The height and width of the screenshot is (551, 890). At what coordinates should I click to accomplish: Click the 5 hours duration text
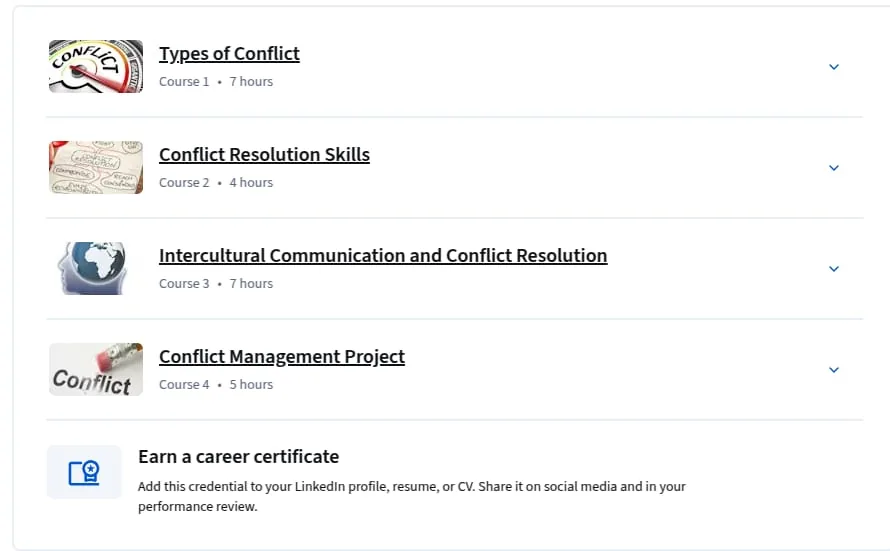click(251, 385)
